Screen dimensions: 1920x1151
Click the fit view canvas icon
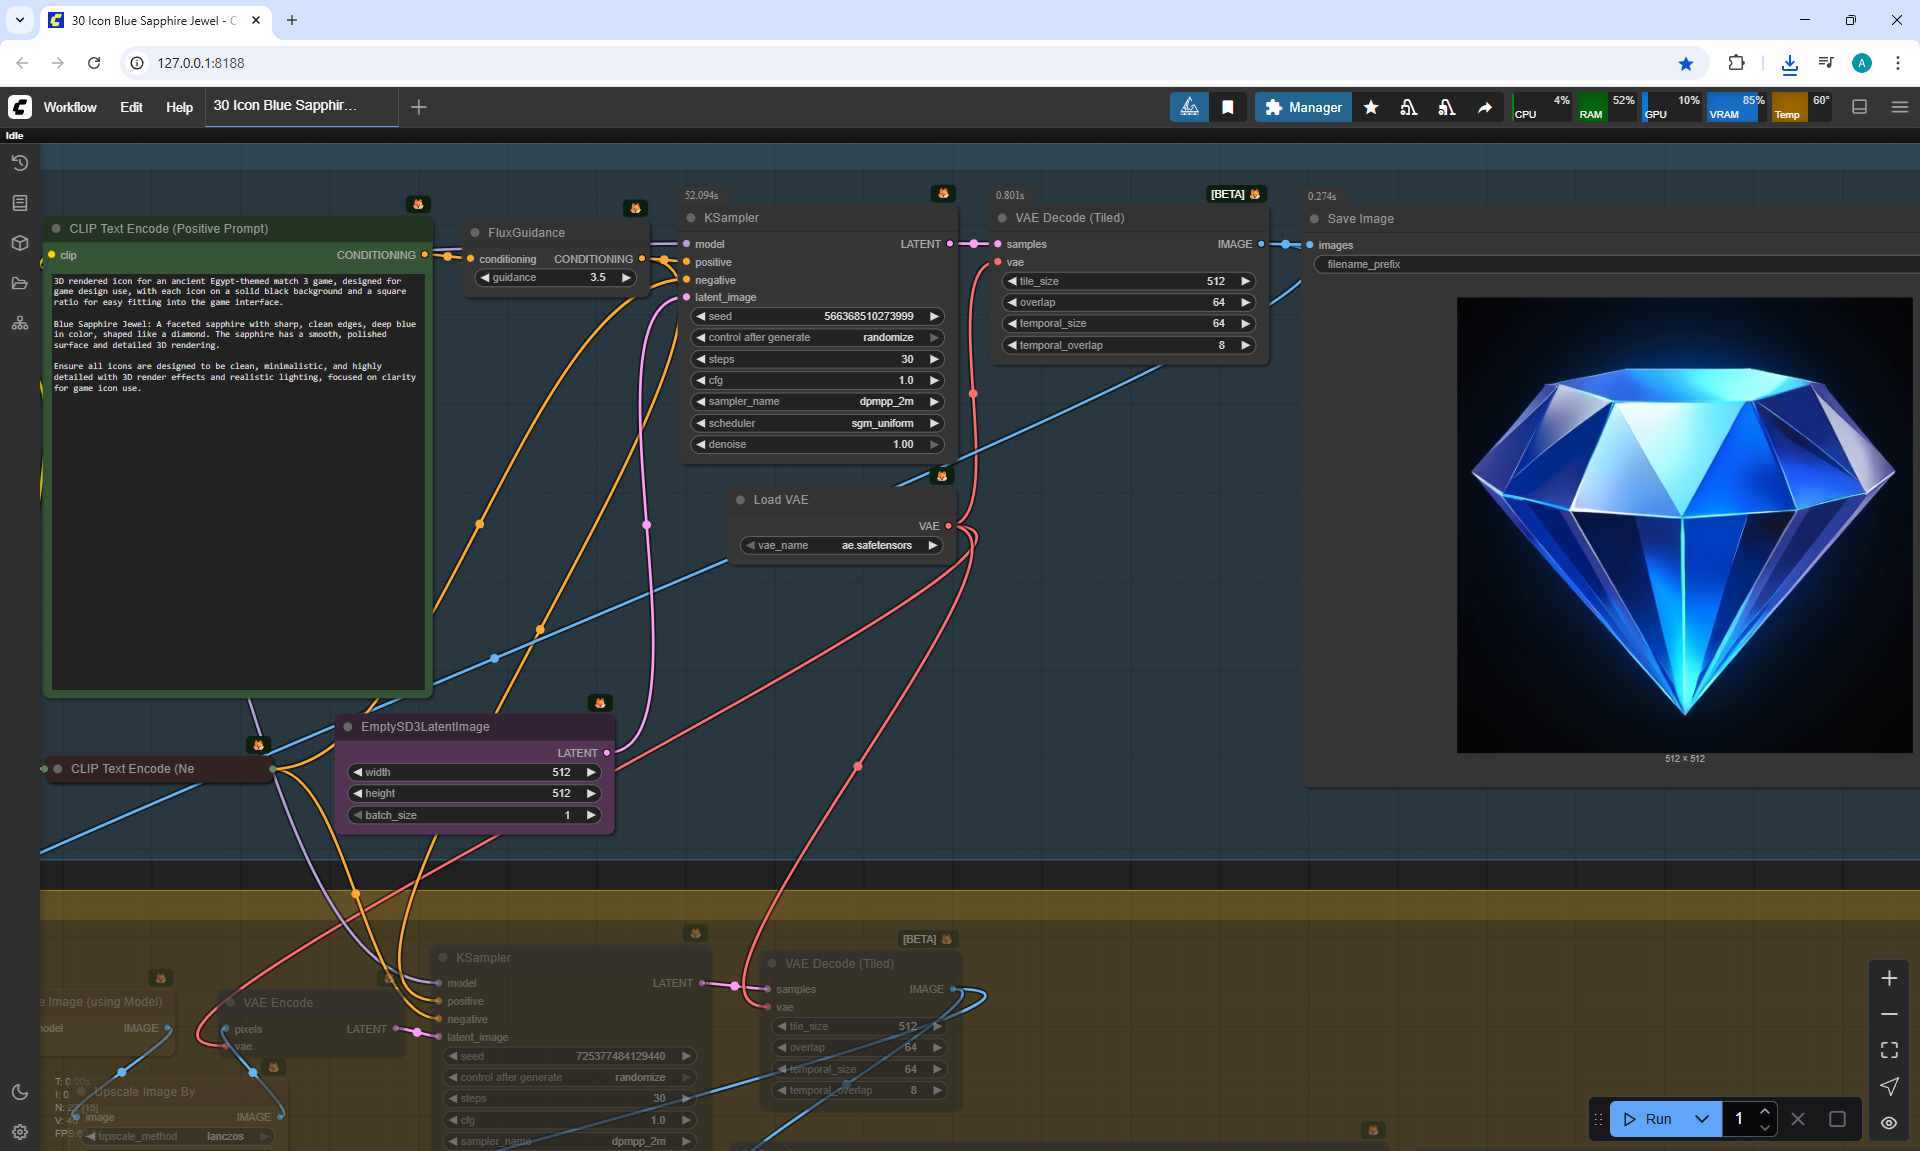click(x=1889, y=1050)
